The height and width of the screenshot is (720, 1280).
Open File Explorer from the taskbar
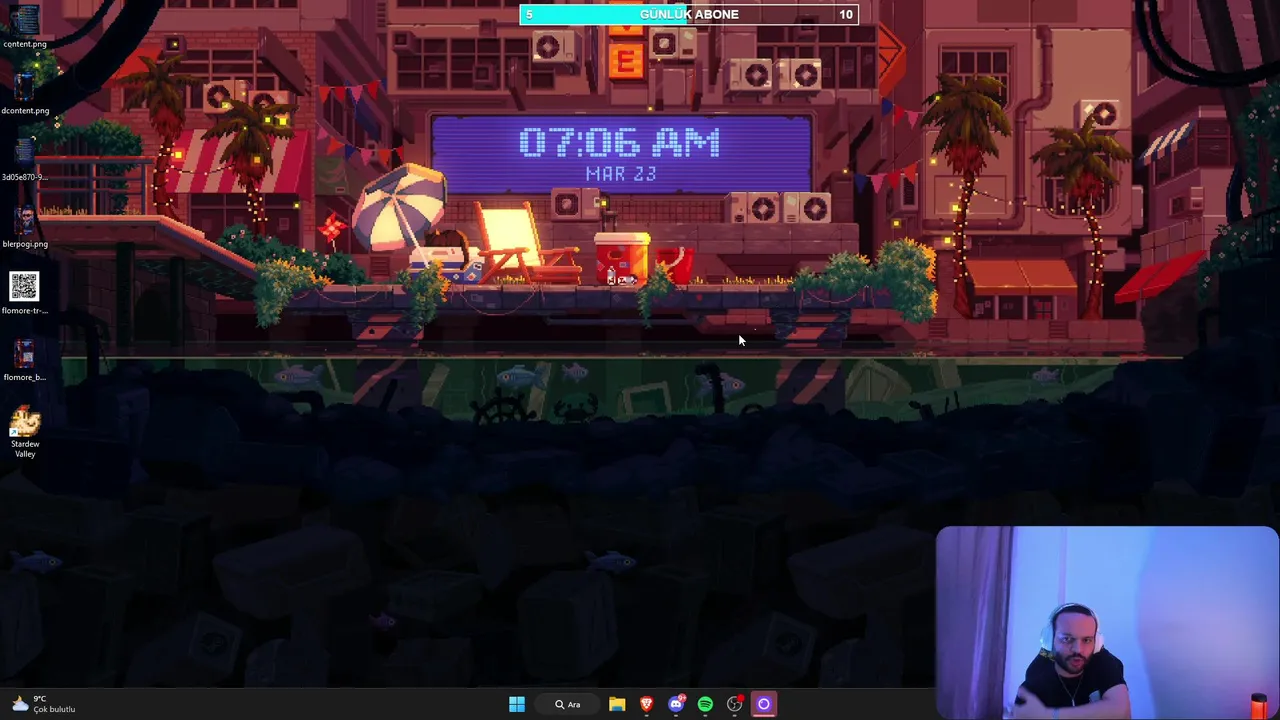click(x=617, y=704)
